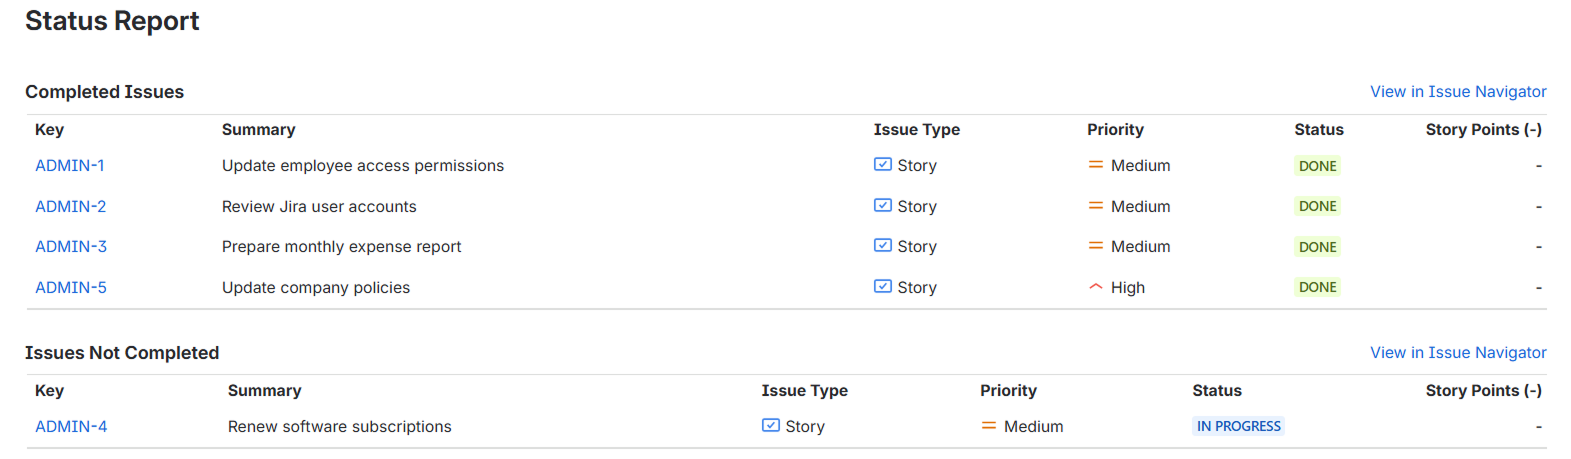Click High priority icon for ADMIN-5
The image size is (1571, 459).
point(1096,287)
